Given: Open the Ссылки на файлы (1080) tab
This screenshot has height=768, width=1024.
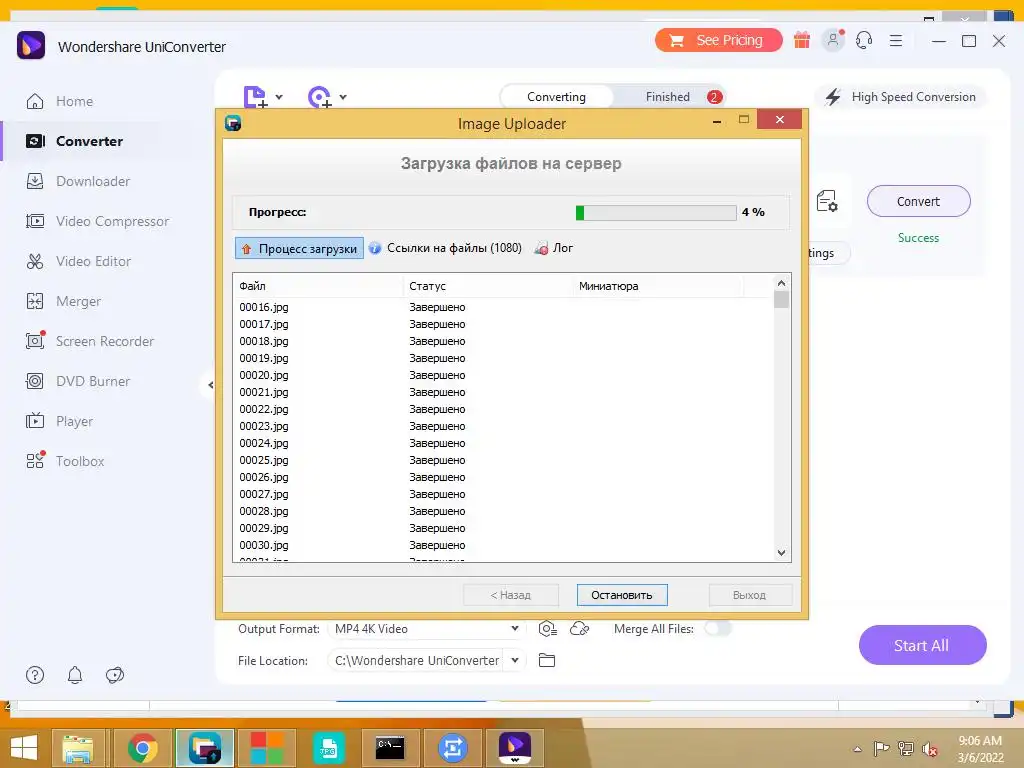Looking at the screenshot, I should click(445, 248).
